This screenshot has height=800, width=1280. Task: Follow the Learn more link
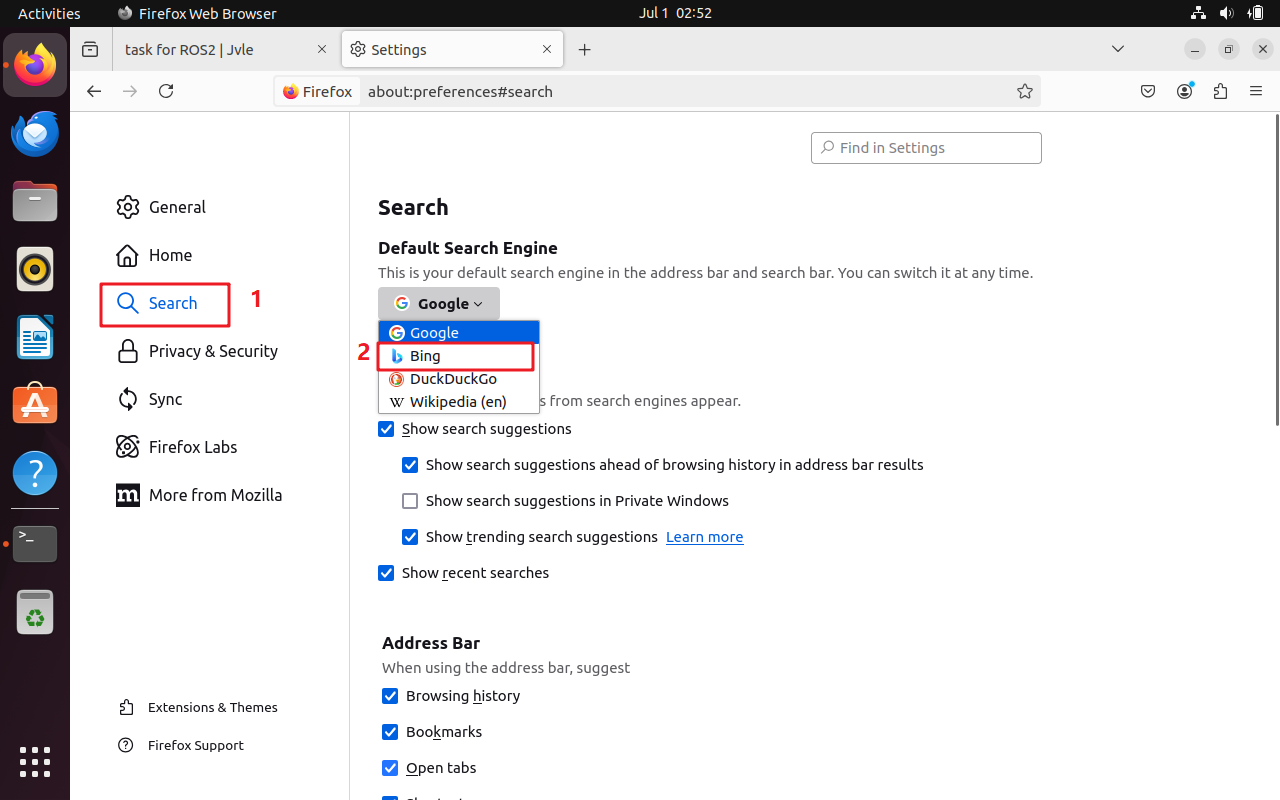704,537
